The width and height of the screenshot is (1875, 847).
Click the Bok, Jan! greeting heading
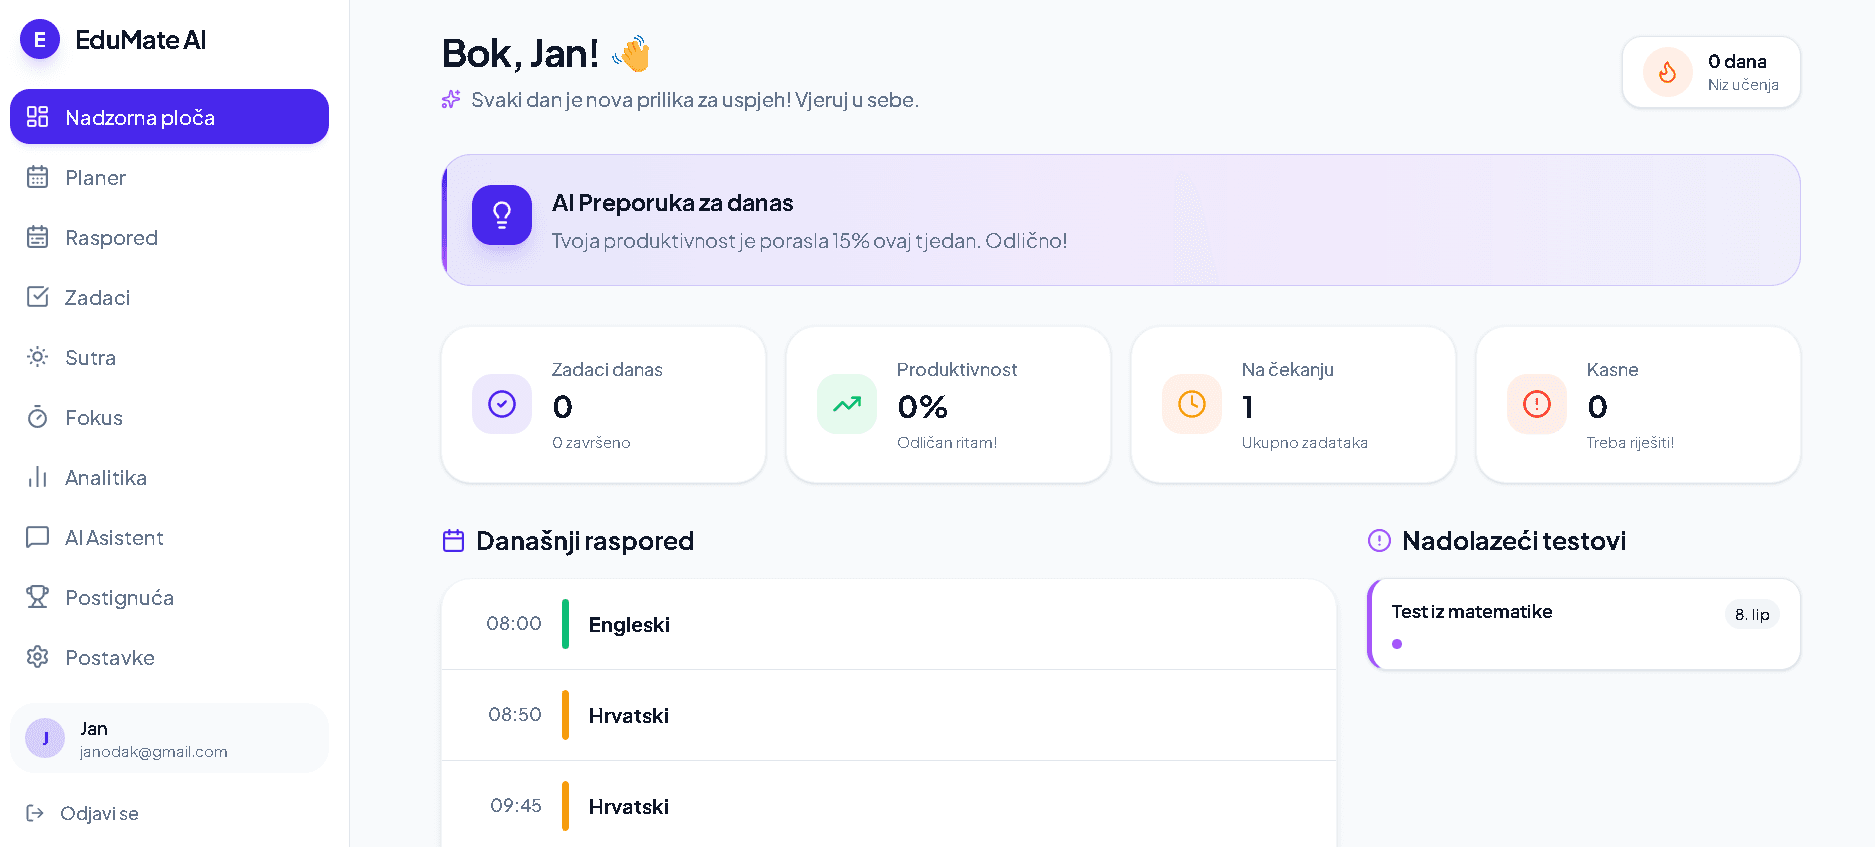[x=520, y=54]
